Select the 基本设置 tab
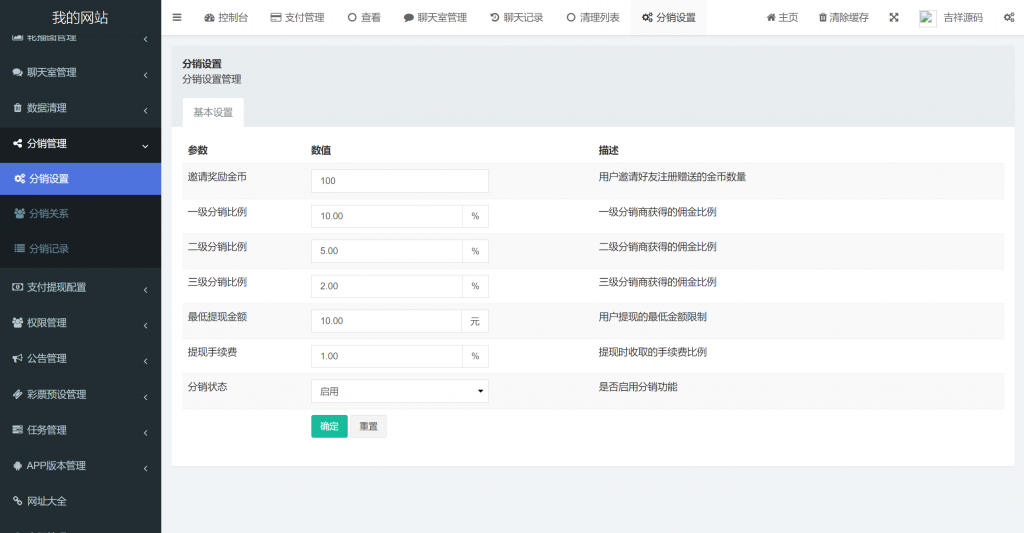 [213, 112]
